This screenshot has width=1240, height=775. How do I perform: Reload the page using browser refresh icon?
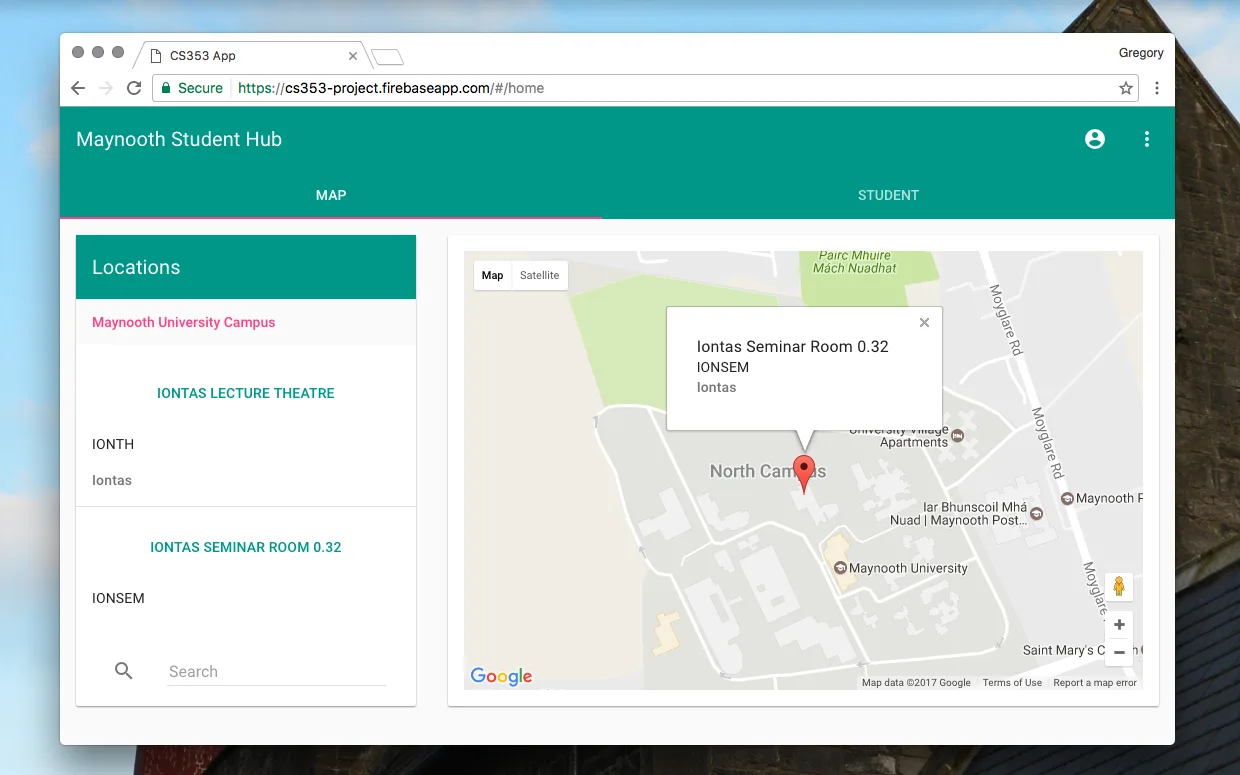(x=134, y=88)
